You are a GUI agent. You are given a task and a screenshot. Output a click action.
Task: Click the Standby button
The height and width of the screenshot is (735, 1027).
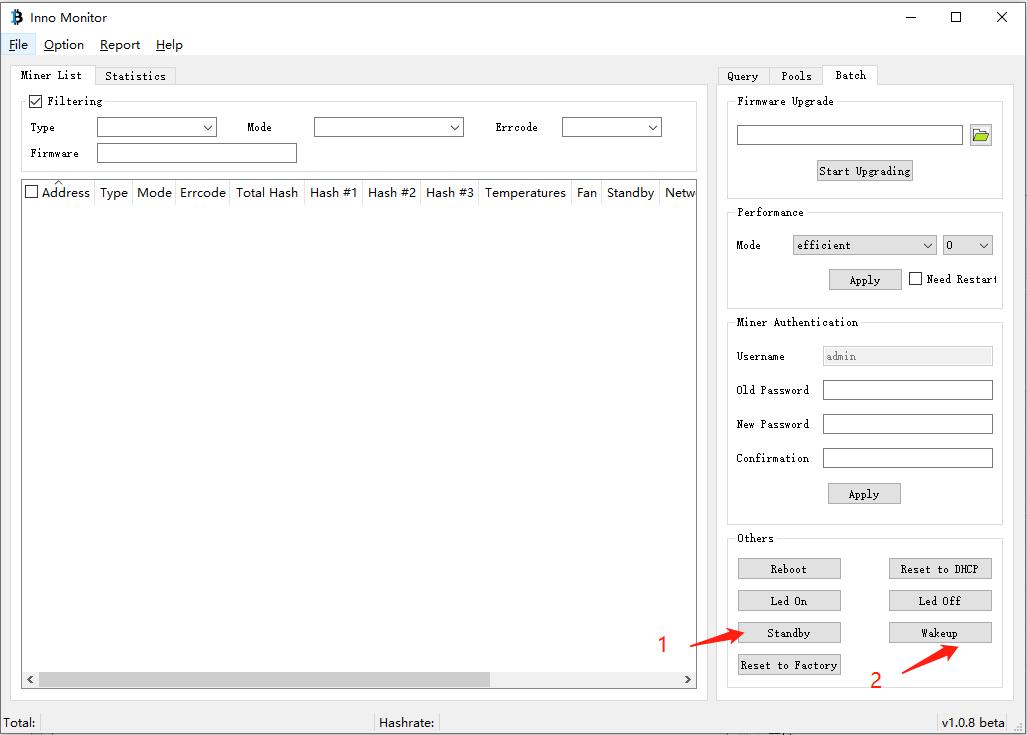789,633
